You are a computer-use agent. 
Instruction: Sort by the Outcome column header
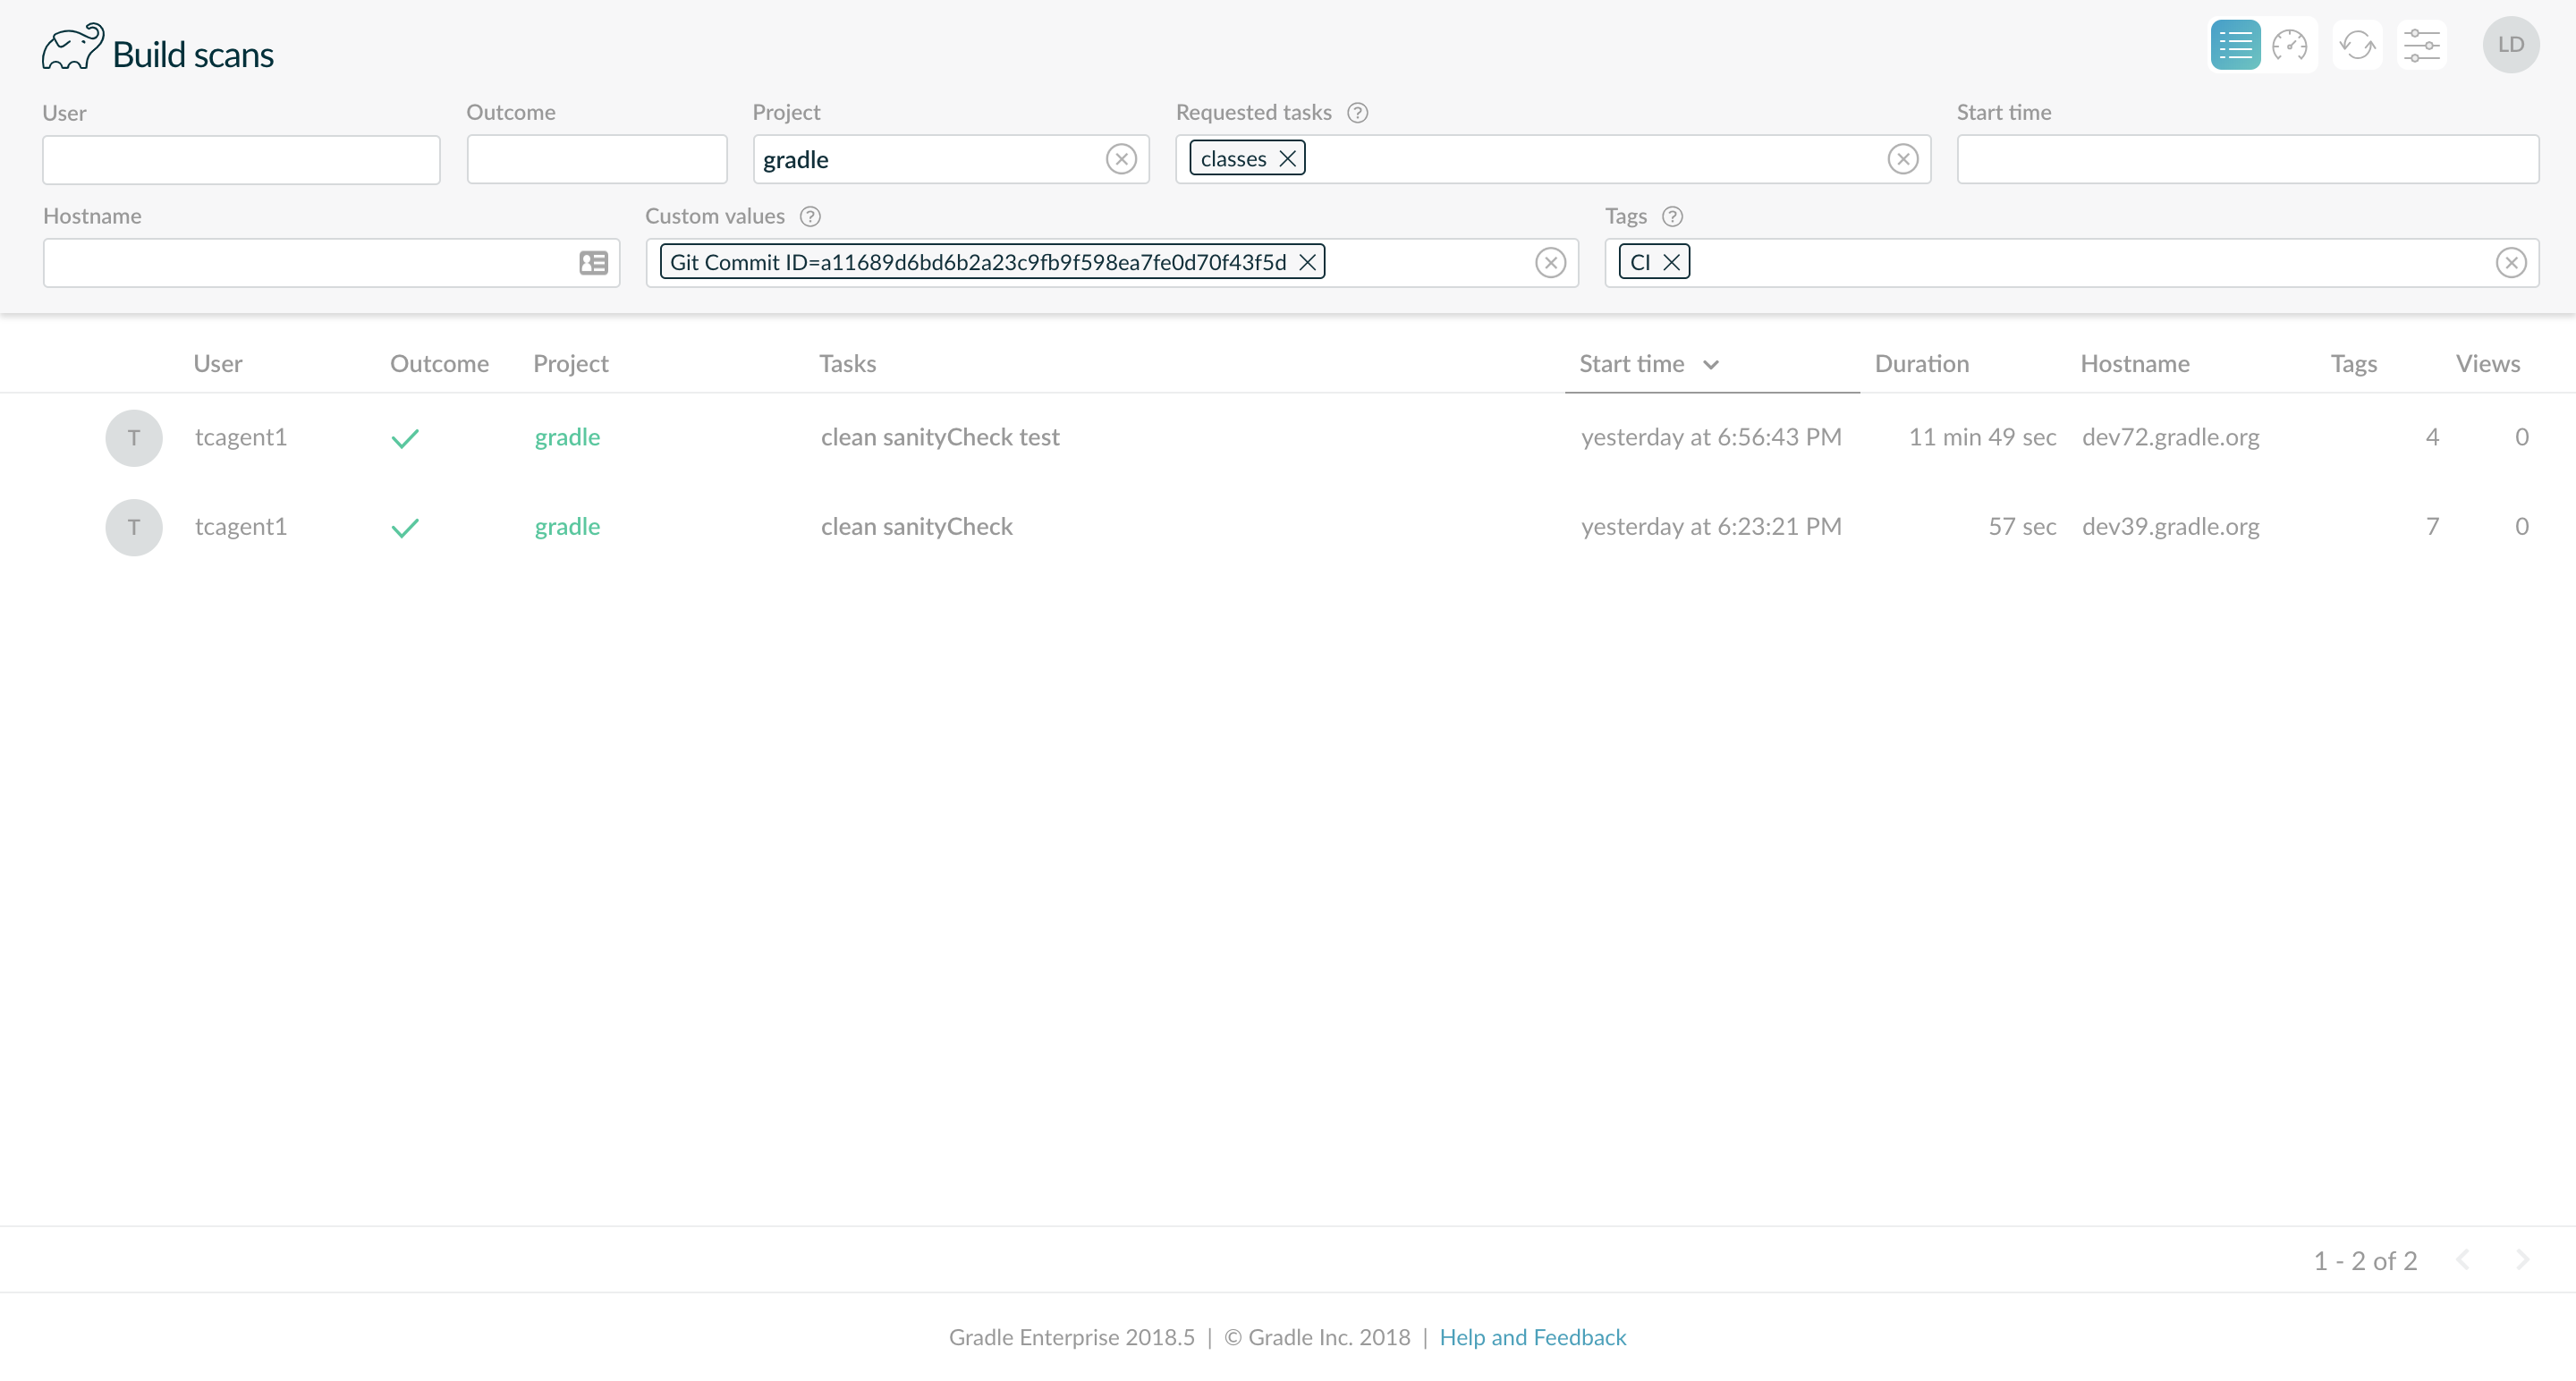[x=439, y=364]
